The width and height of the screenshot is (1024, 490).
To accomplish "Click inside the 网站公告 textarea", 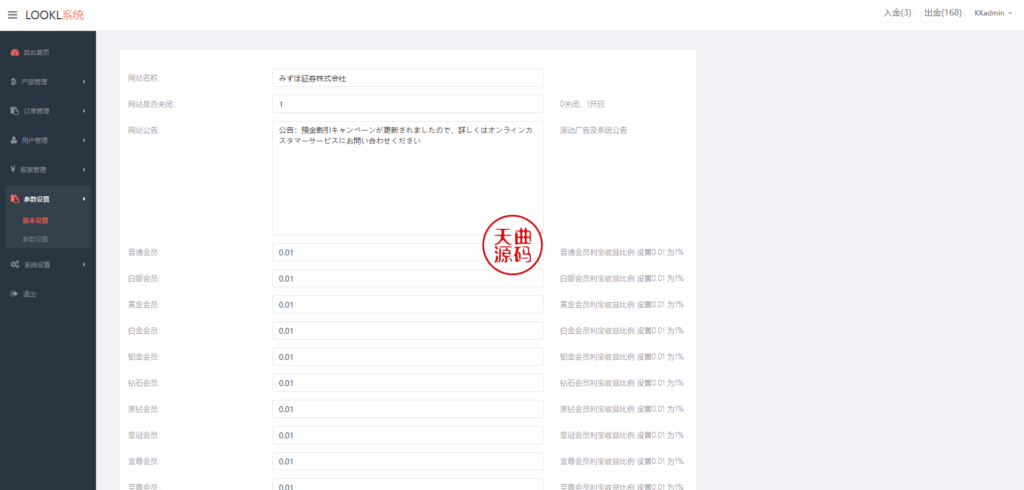I will (408, 178).
